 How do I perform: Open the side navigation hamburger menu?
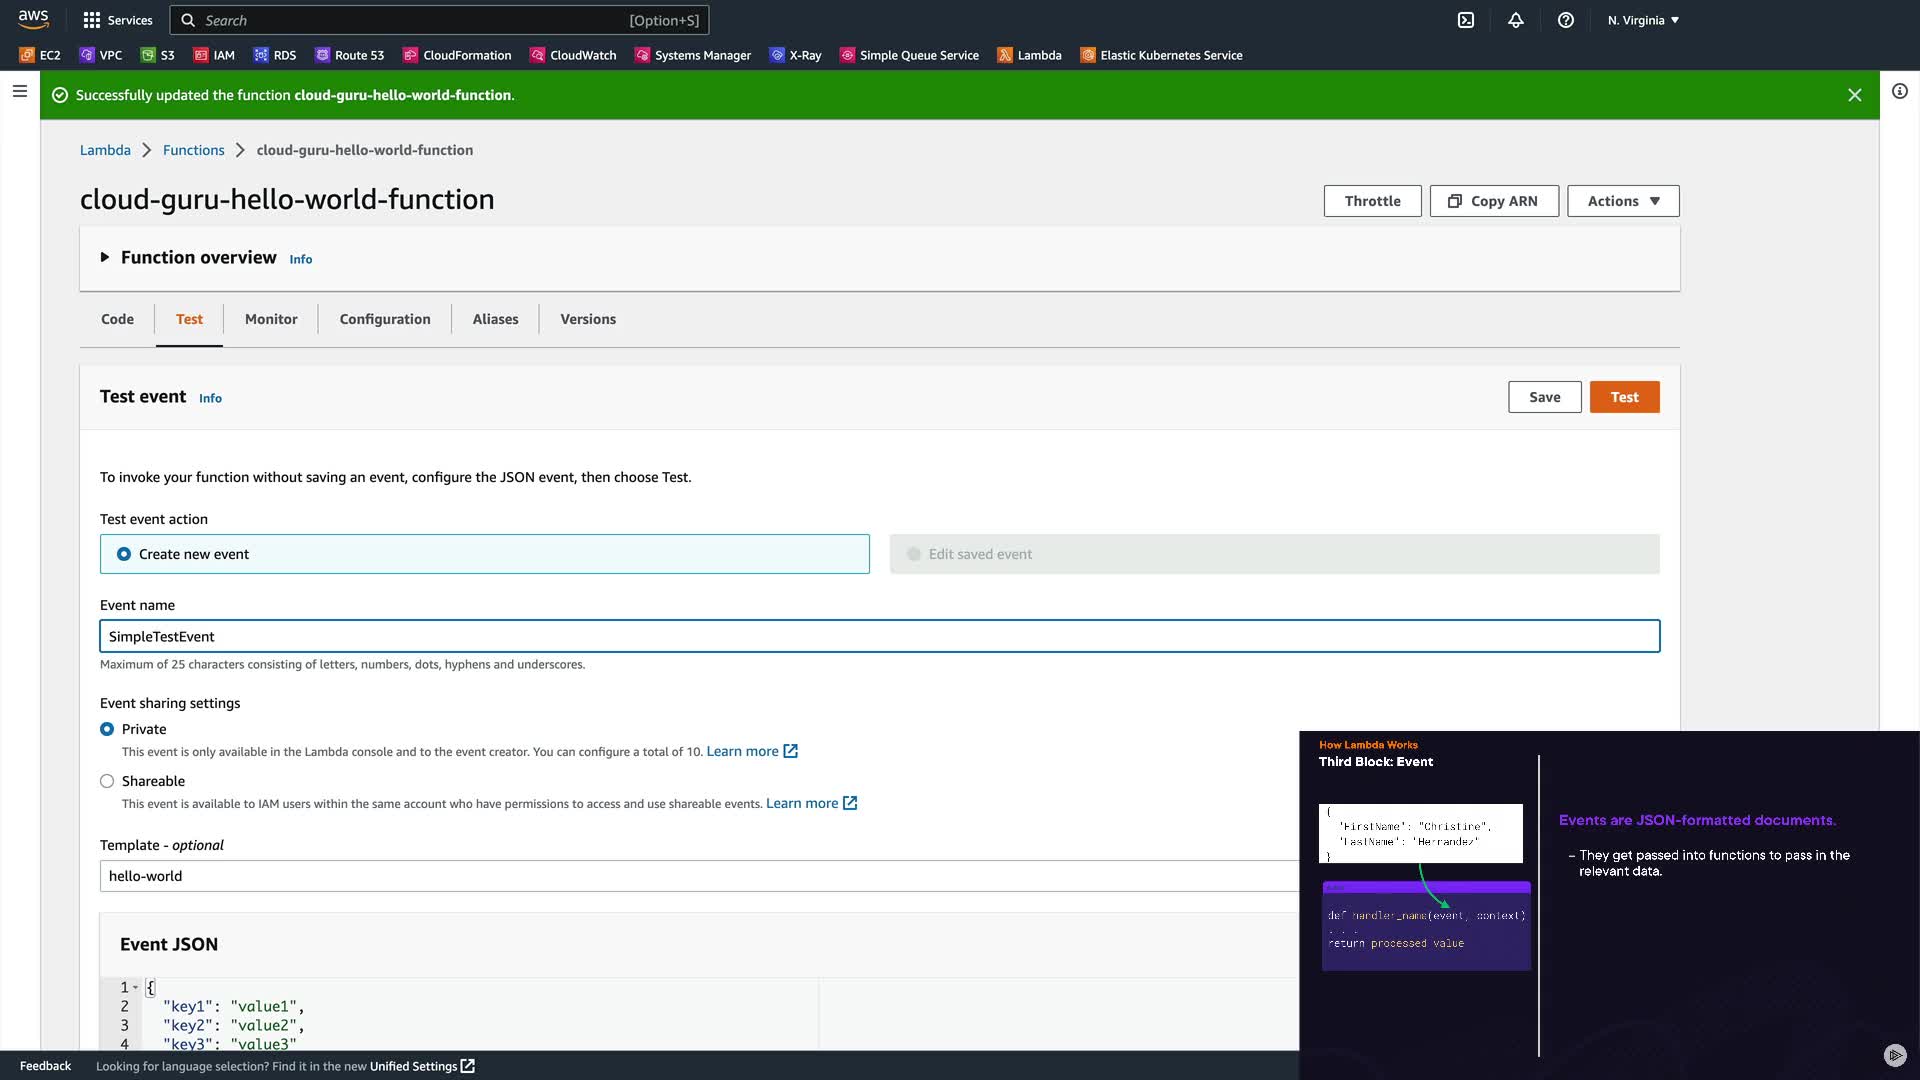[x=19, y=91]
